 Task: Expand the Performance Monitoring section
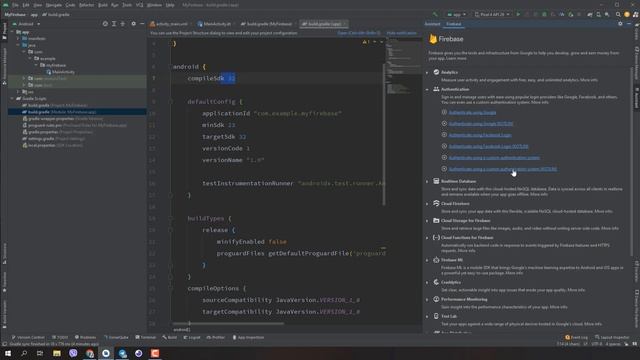click(x=427, y=300)
